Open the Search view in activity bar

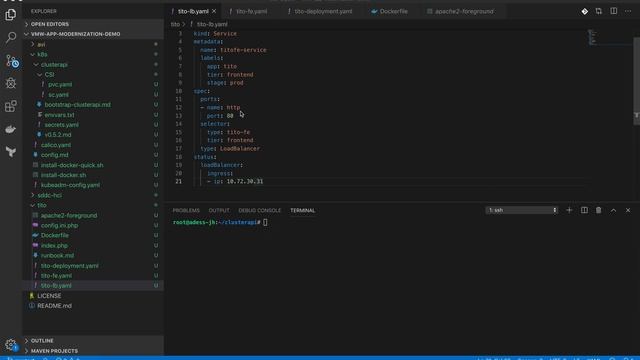[x=11, y=38]
